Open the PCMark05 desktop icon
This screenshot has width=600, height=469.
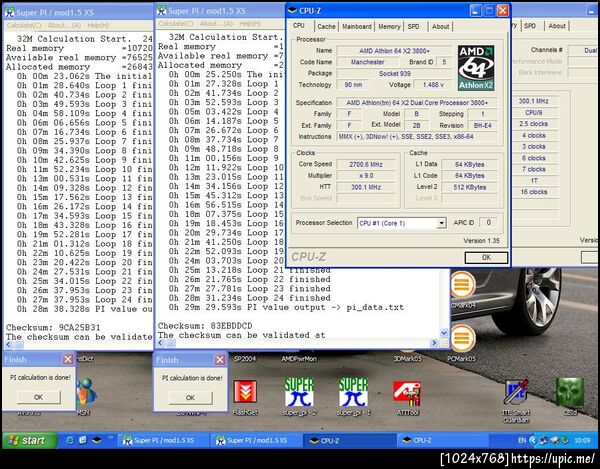pos(461,338)
